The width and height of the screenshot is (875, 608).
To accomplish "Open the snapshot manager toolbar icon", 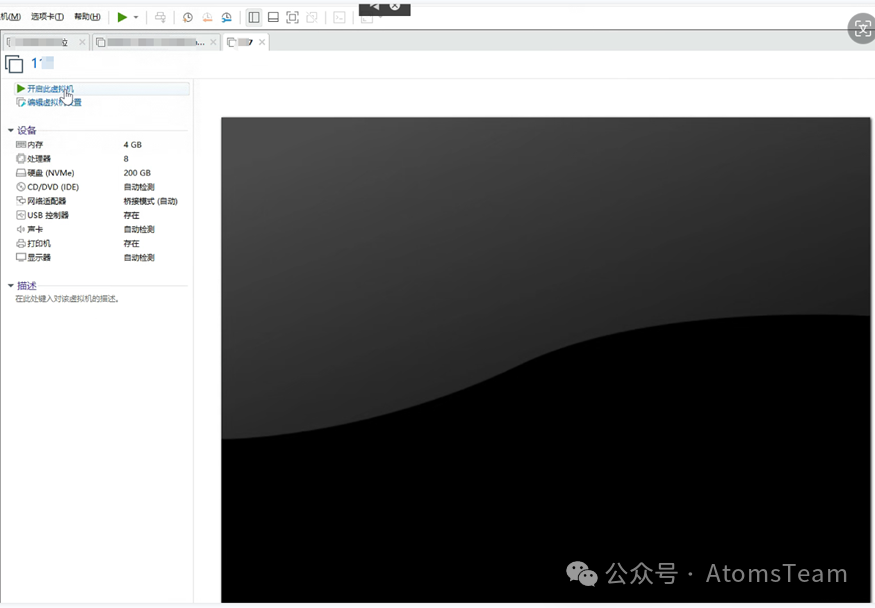I will (x=226, y=17).
